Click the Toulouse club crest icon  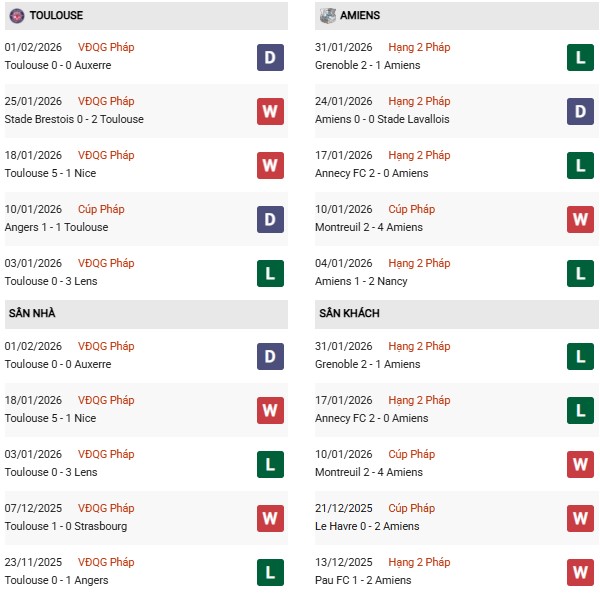coord(16,16)
